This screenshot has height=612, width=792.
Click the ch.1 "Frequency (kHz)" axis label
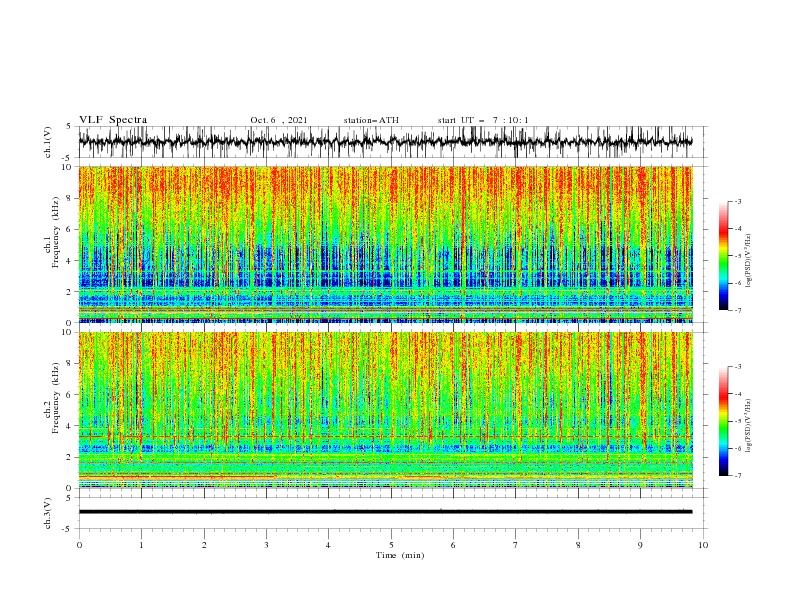(x=56, y=232)
